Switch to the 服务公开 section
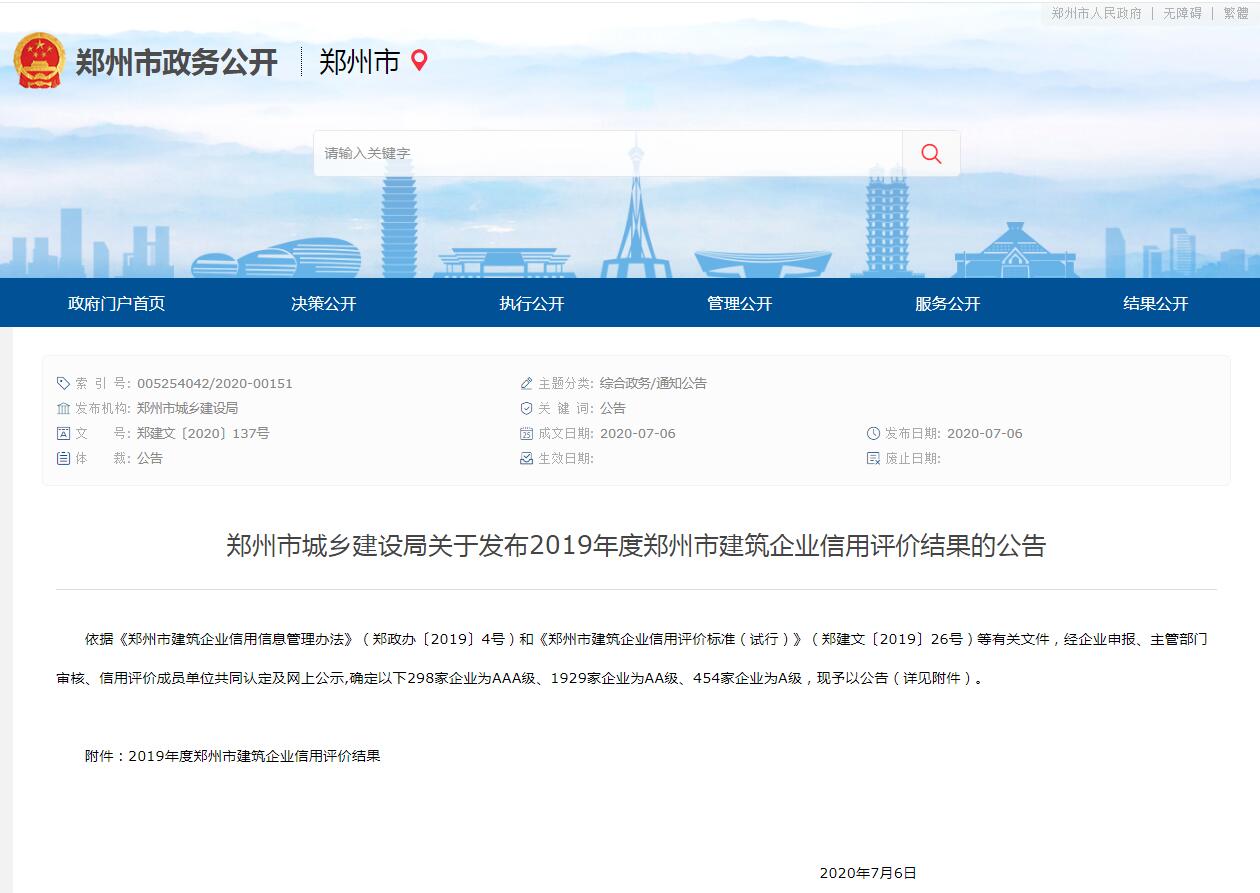The width and height of the screenshot is (1260, 893). pos(948,304)
